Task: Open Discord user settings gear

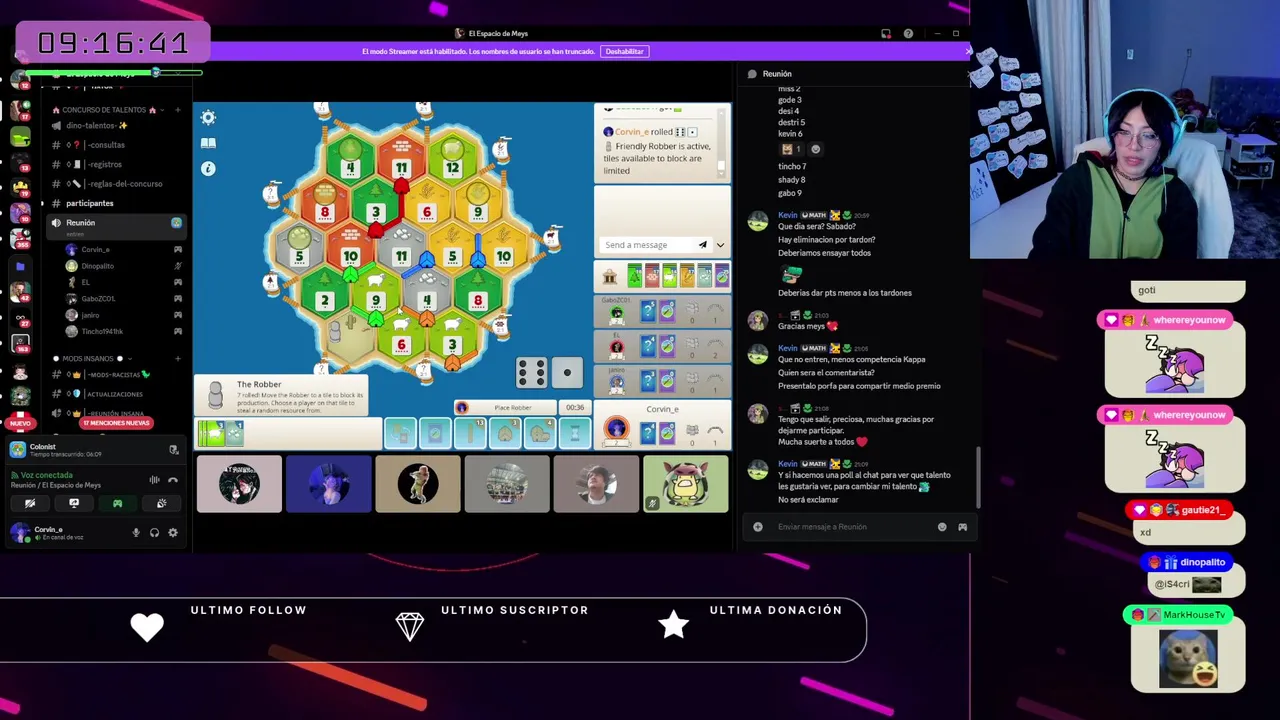Action: [173, 533]
